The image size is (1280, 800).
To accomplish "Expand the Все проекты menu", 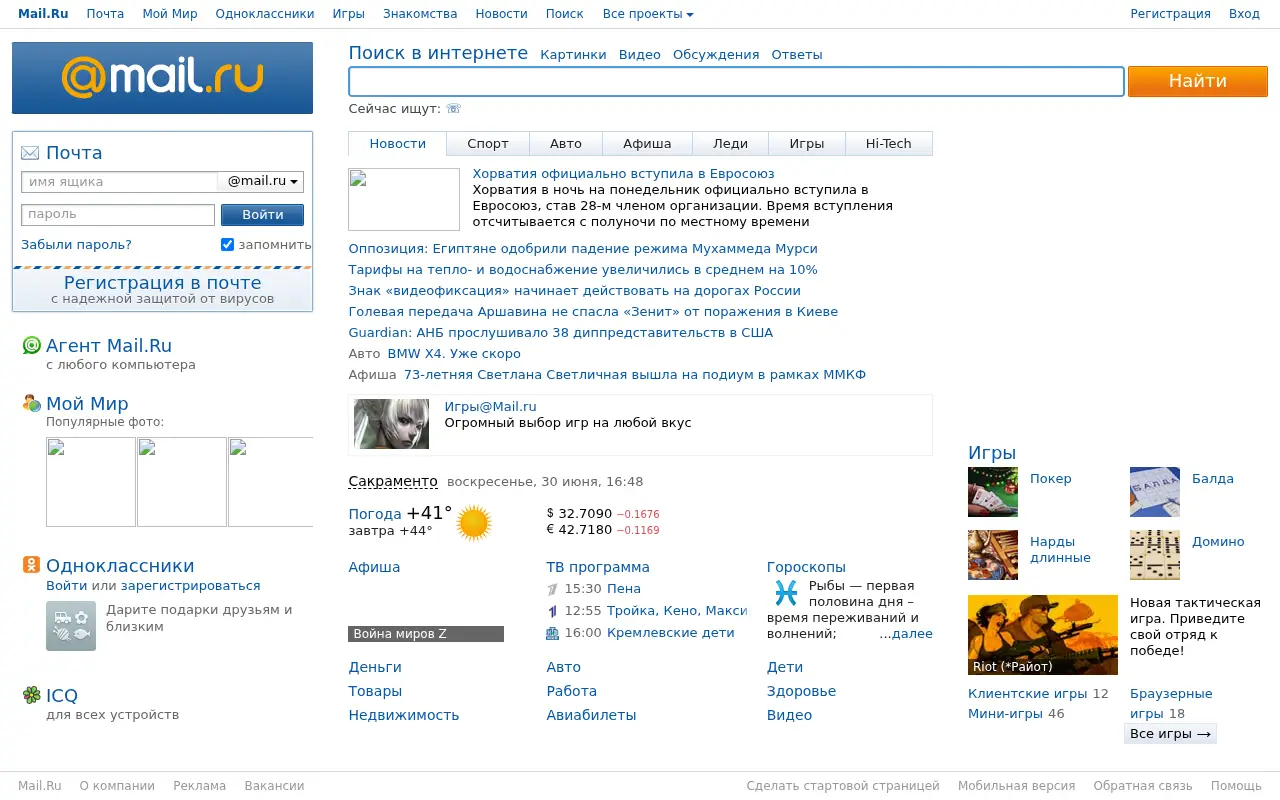I will click(648, 14).
